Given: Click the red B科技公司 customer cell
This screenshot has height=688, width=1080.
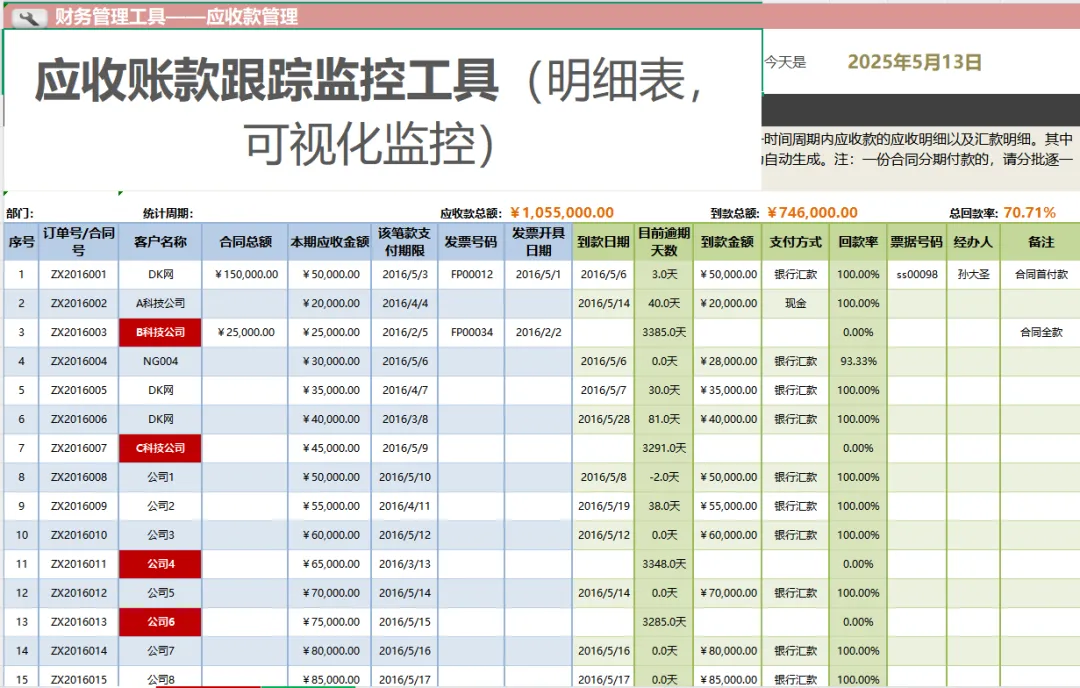Looking at the screenshot, I should pos(160,332).
